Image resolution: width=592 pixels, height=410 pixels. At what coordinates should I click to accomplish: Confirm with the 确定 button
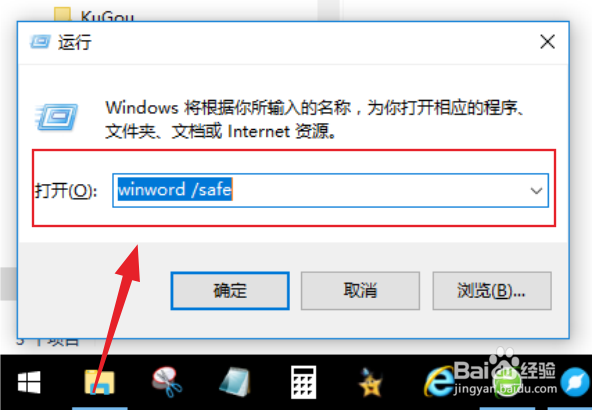pos(230,291)
